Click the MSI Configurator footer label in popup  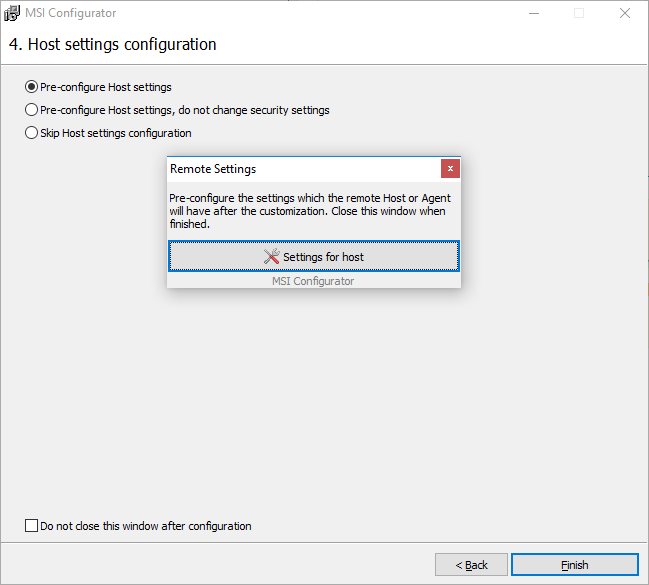coord(313,281)
